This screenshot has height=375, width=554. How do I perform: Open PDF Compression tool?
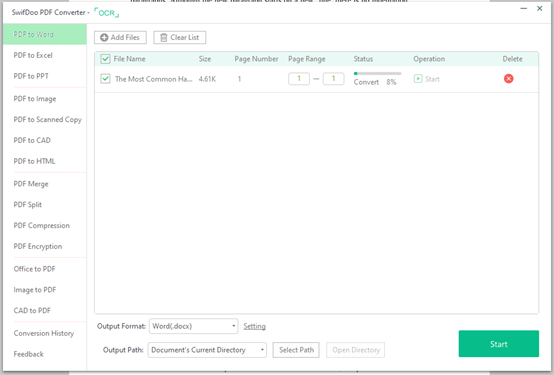click(x=41, y=225)
